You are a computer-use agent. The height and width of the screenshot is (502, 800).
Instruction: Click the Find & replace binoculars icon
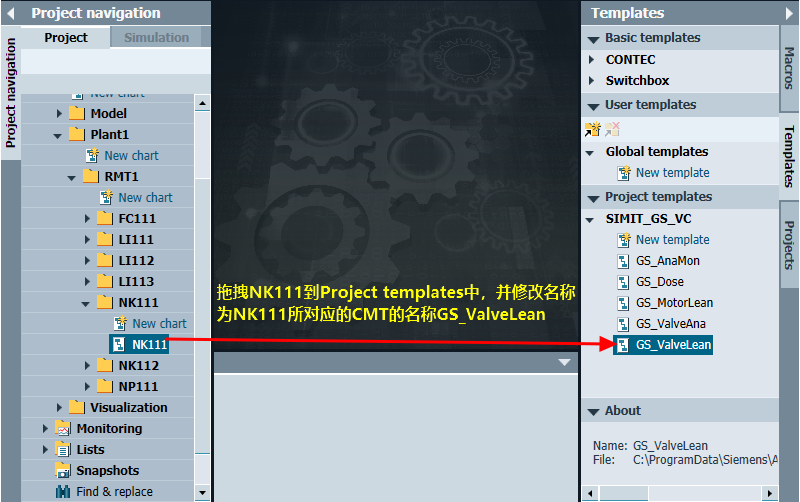coord(63,491)
